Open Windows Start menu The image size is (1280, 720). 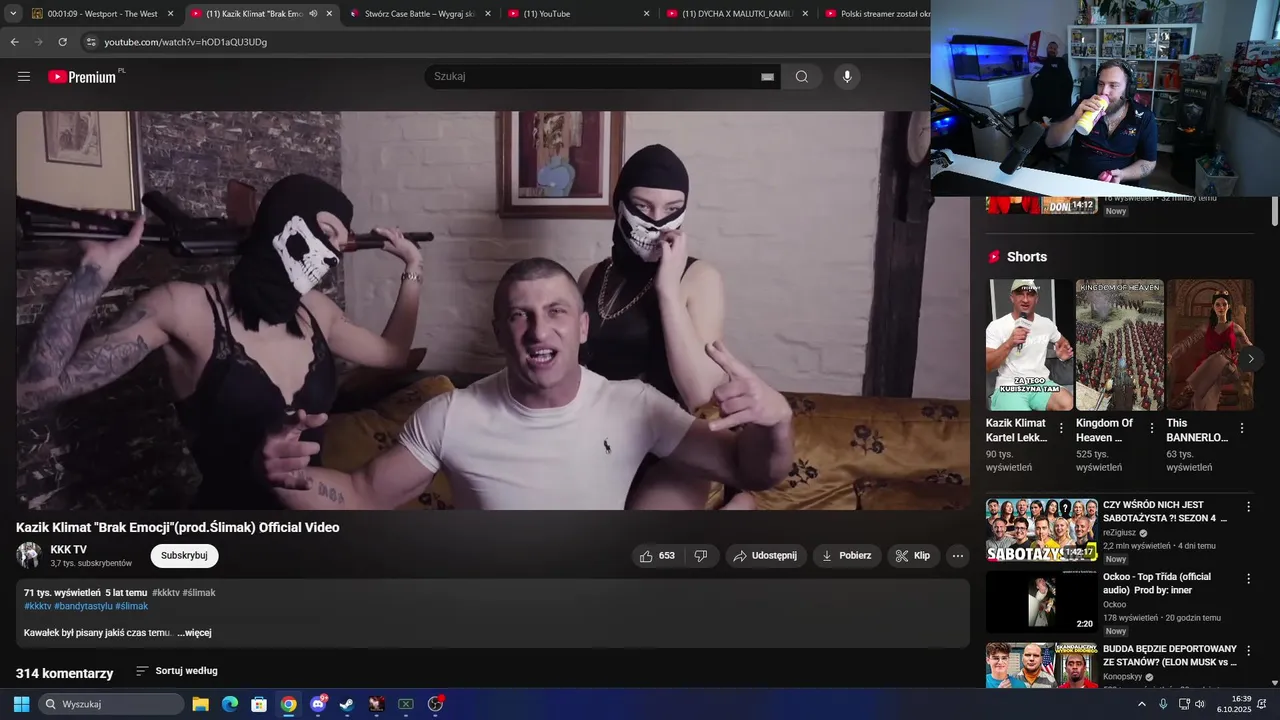(21, 704)
